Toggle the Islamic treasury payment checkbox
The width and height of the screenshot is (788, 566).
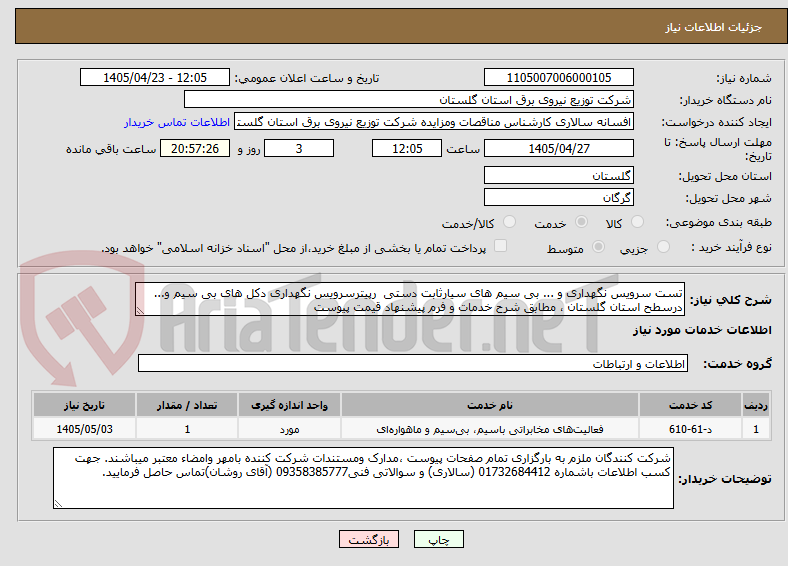coord(501,246)
